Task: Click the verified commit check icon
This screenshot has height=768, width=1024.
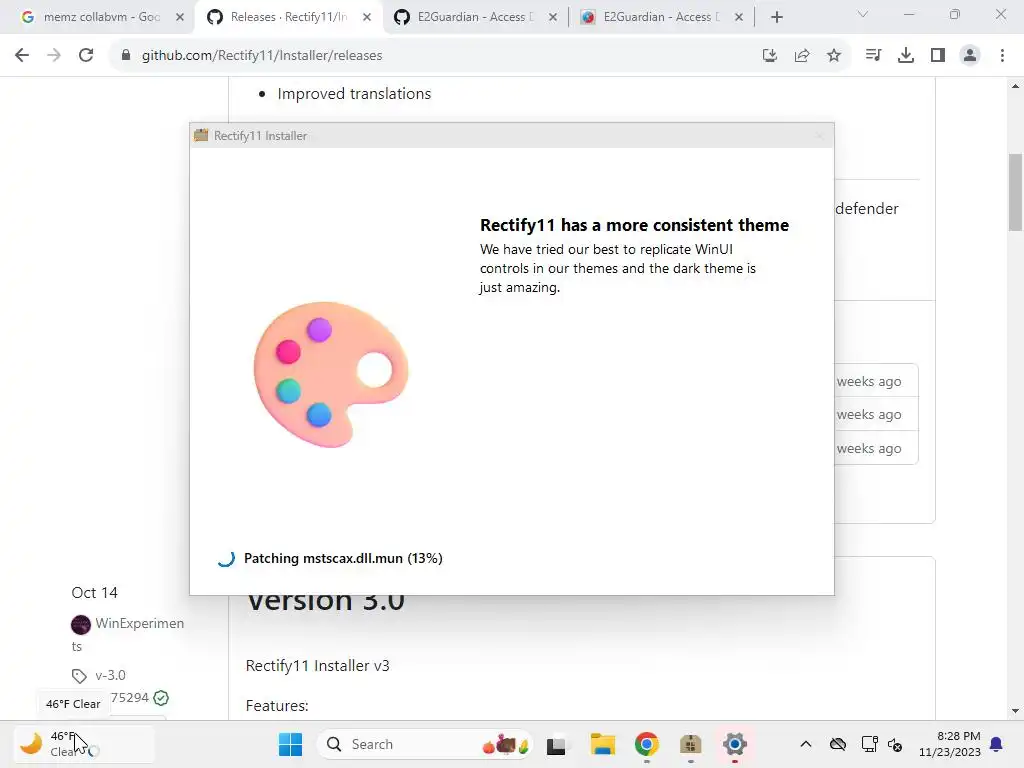Action: pyautogui.click(x=161, y=698)
